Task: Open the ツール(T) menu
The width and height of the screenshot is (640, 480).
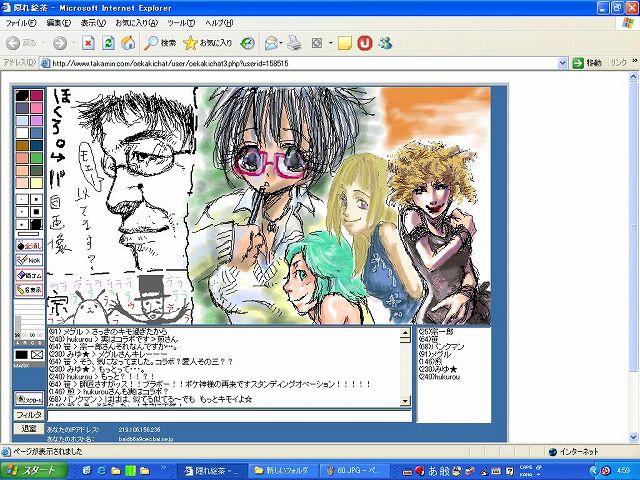Action: (181, 23)
